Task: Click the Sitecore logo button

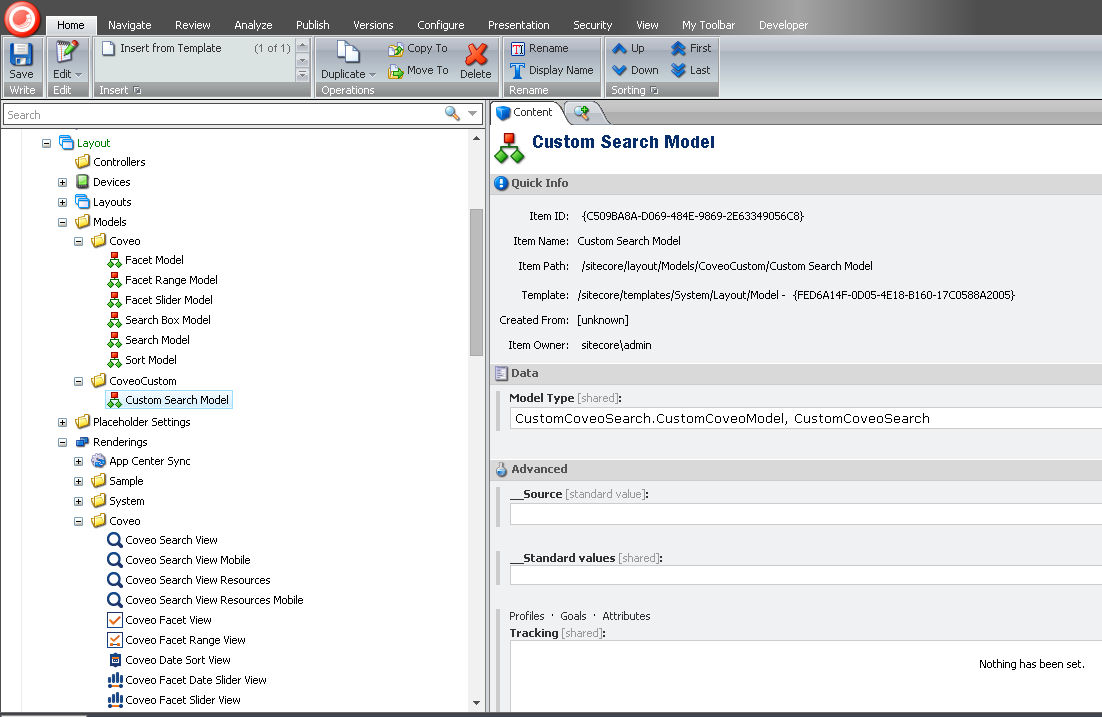Action: pyautogui.click(x=22, y=18)
